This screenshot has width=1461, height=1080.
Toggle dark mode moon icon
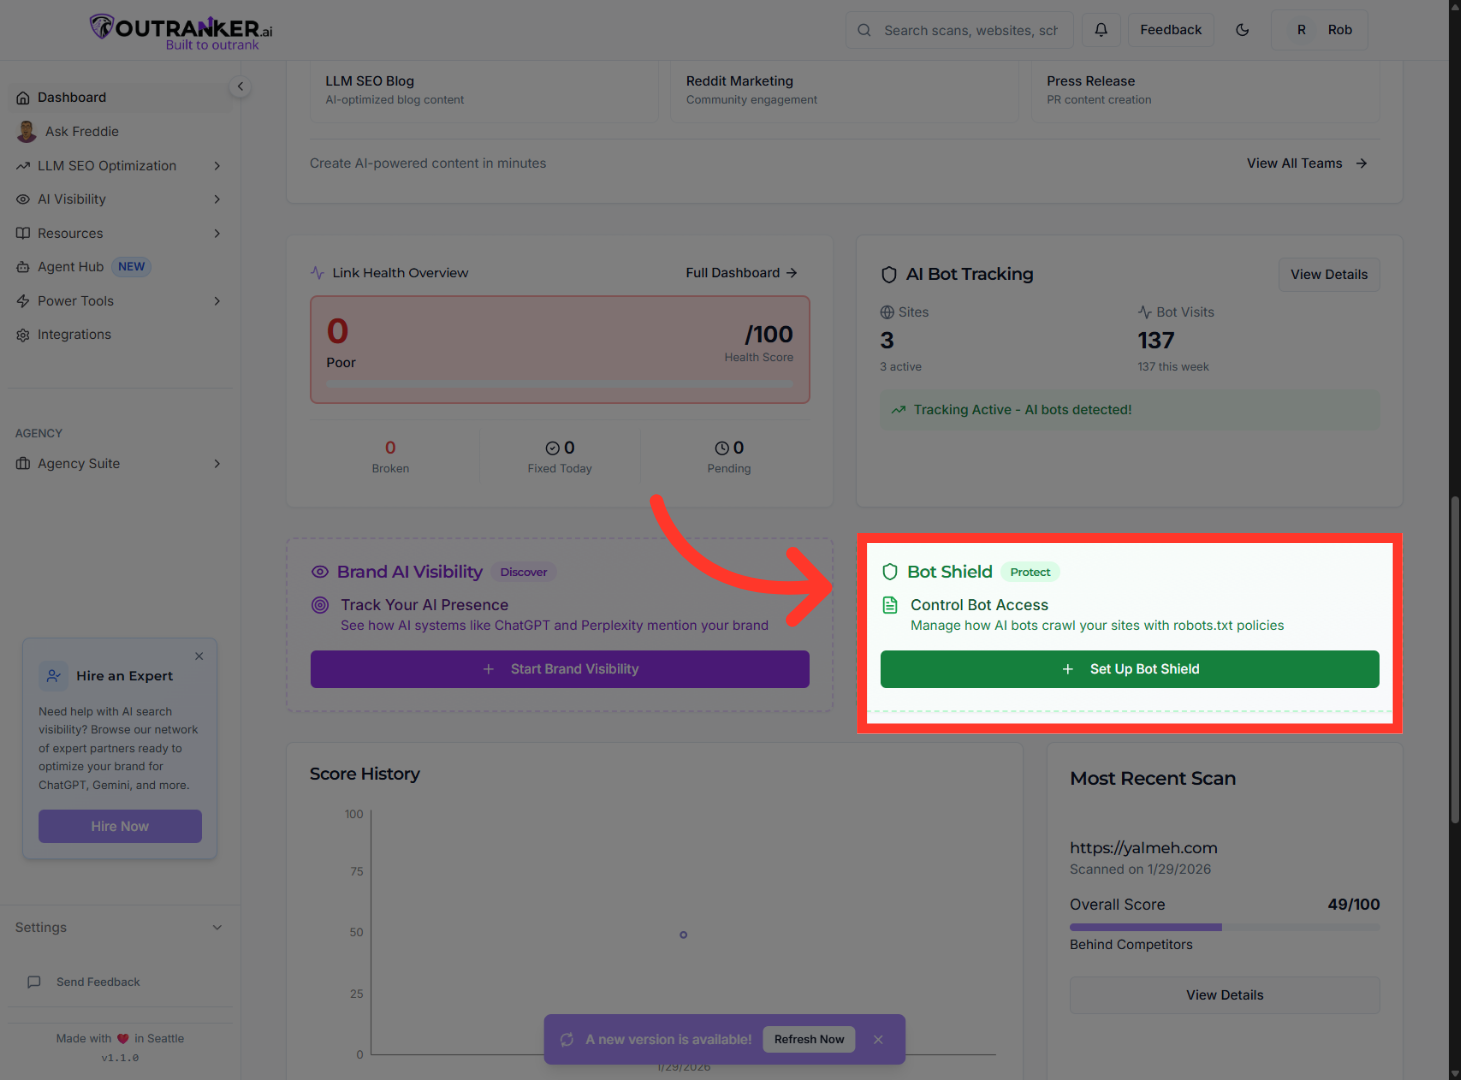[1242, 30]
